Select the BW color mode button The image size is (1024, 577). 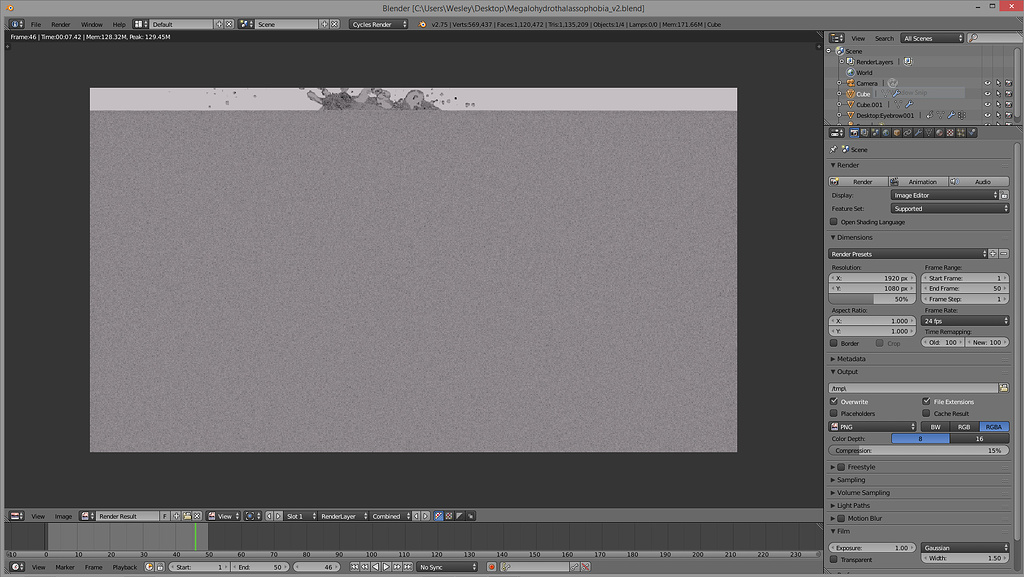(935, 427)
